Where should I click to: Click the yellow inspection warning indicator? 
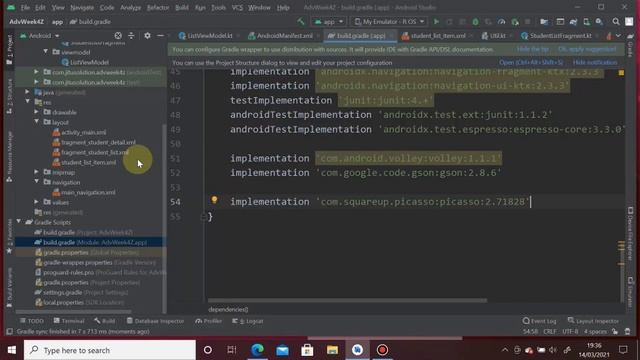click(x=621, y=73)
